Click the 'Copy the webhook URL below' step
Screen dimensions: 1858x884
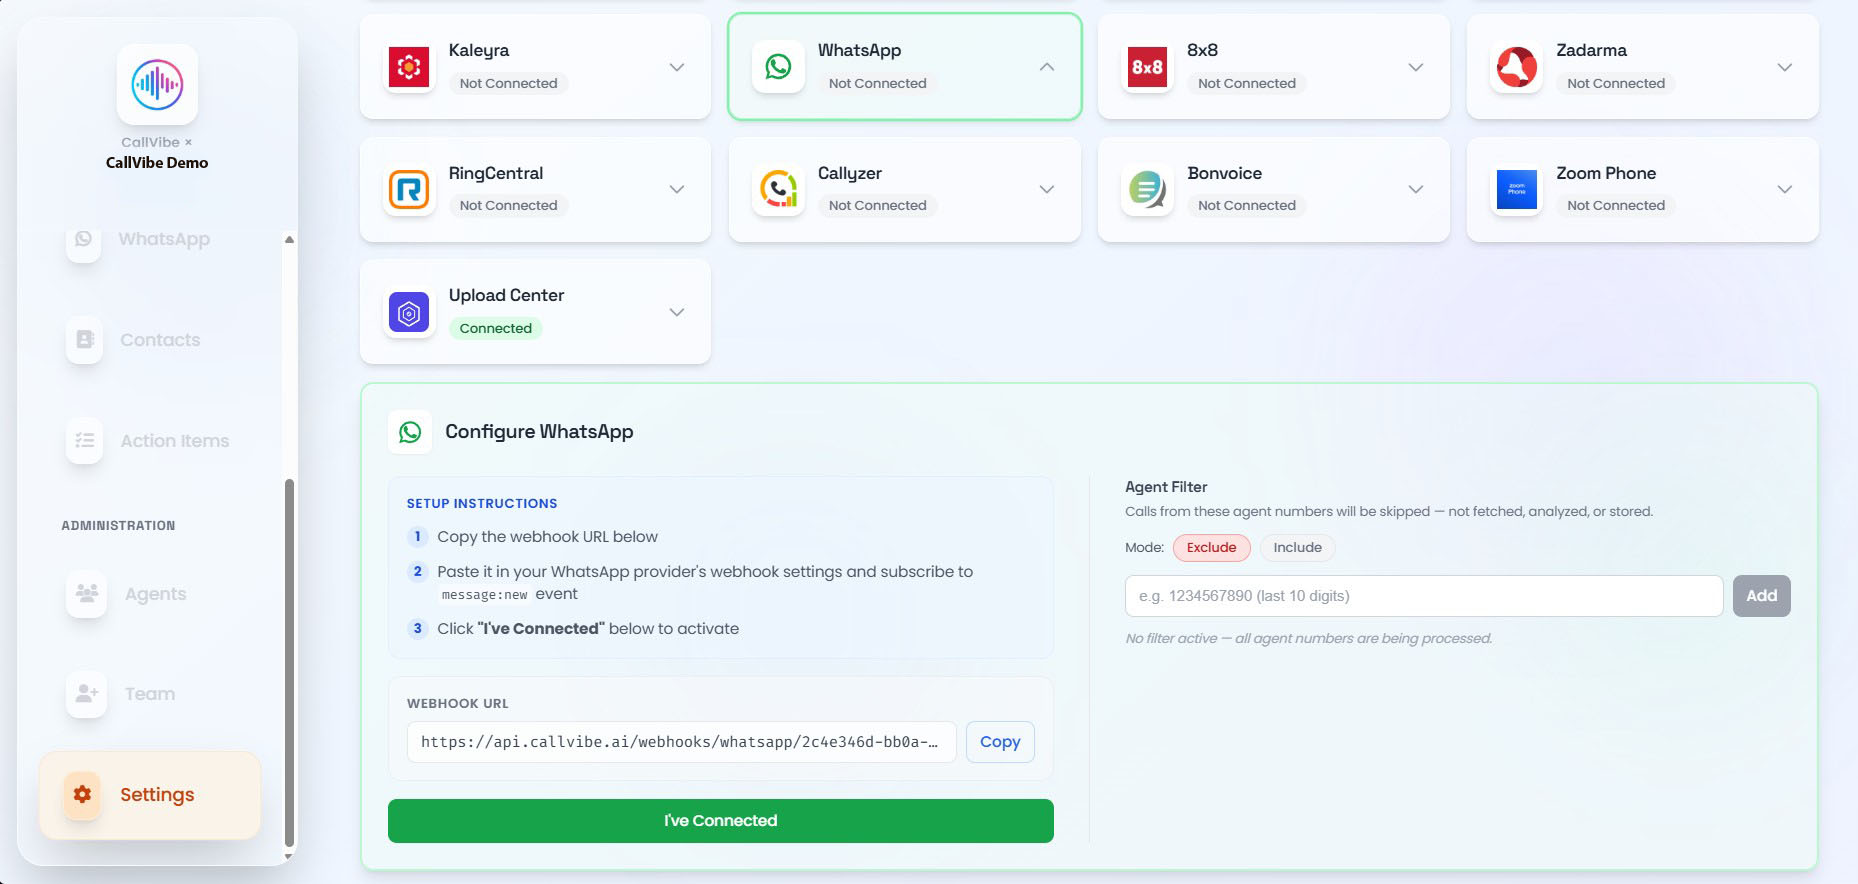pyautogui.click(x=548, y=537)
